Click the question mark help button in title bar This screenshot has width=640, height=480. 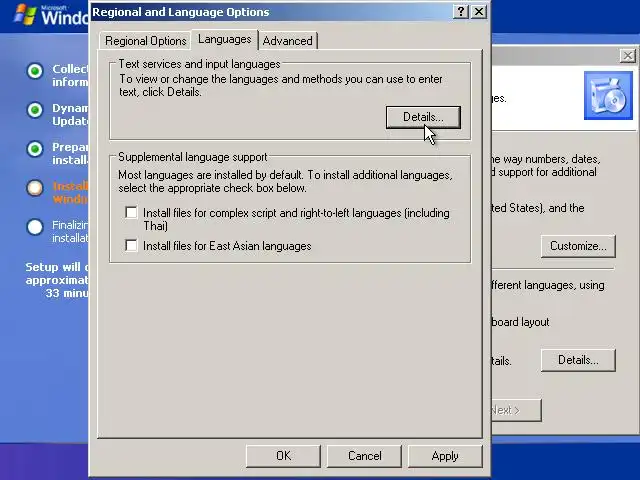click(461, 12)
